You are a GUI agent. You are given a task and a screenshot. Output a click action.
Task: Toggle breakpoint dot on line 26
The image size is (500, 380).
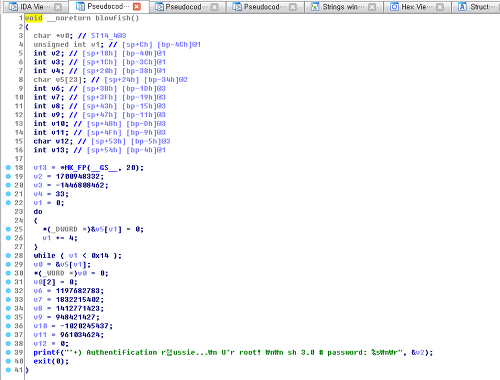click(x=8, y=238)
